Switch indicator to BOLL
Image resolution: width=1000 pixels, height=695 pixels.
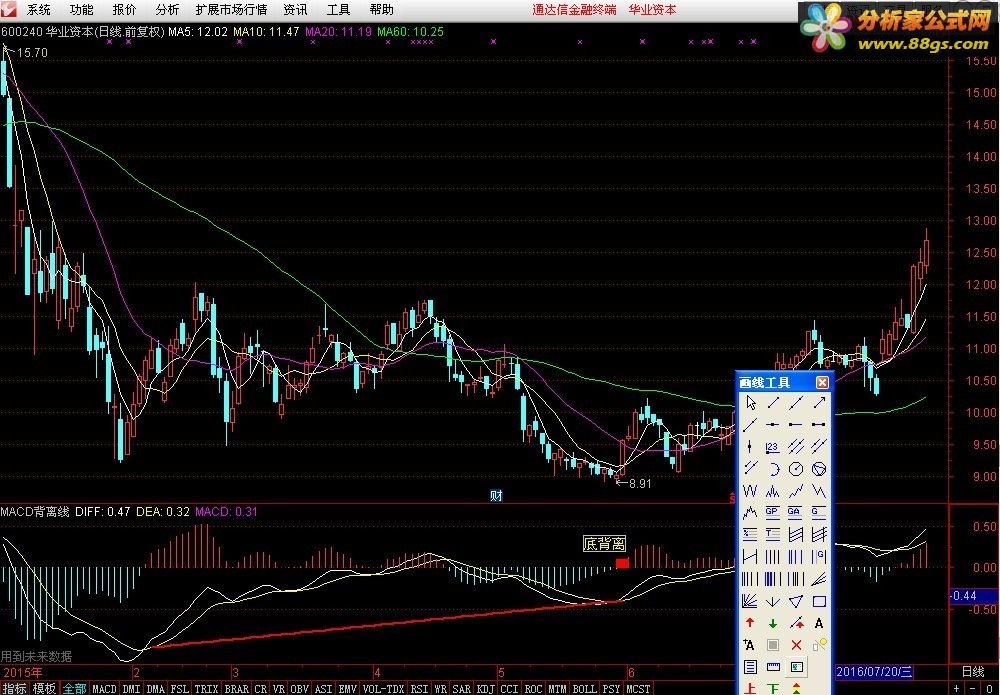click(x=584, y=689)
